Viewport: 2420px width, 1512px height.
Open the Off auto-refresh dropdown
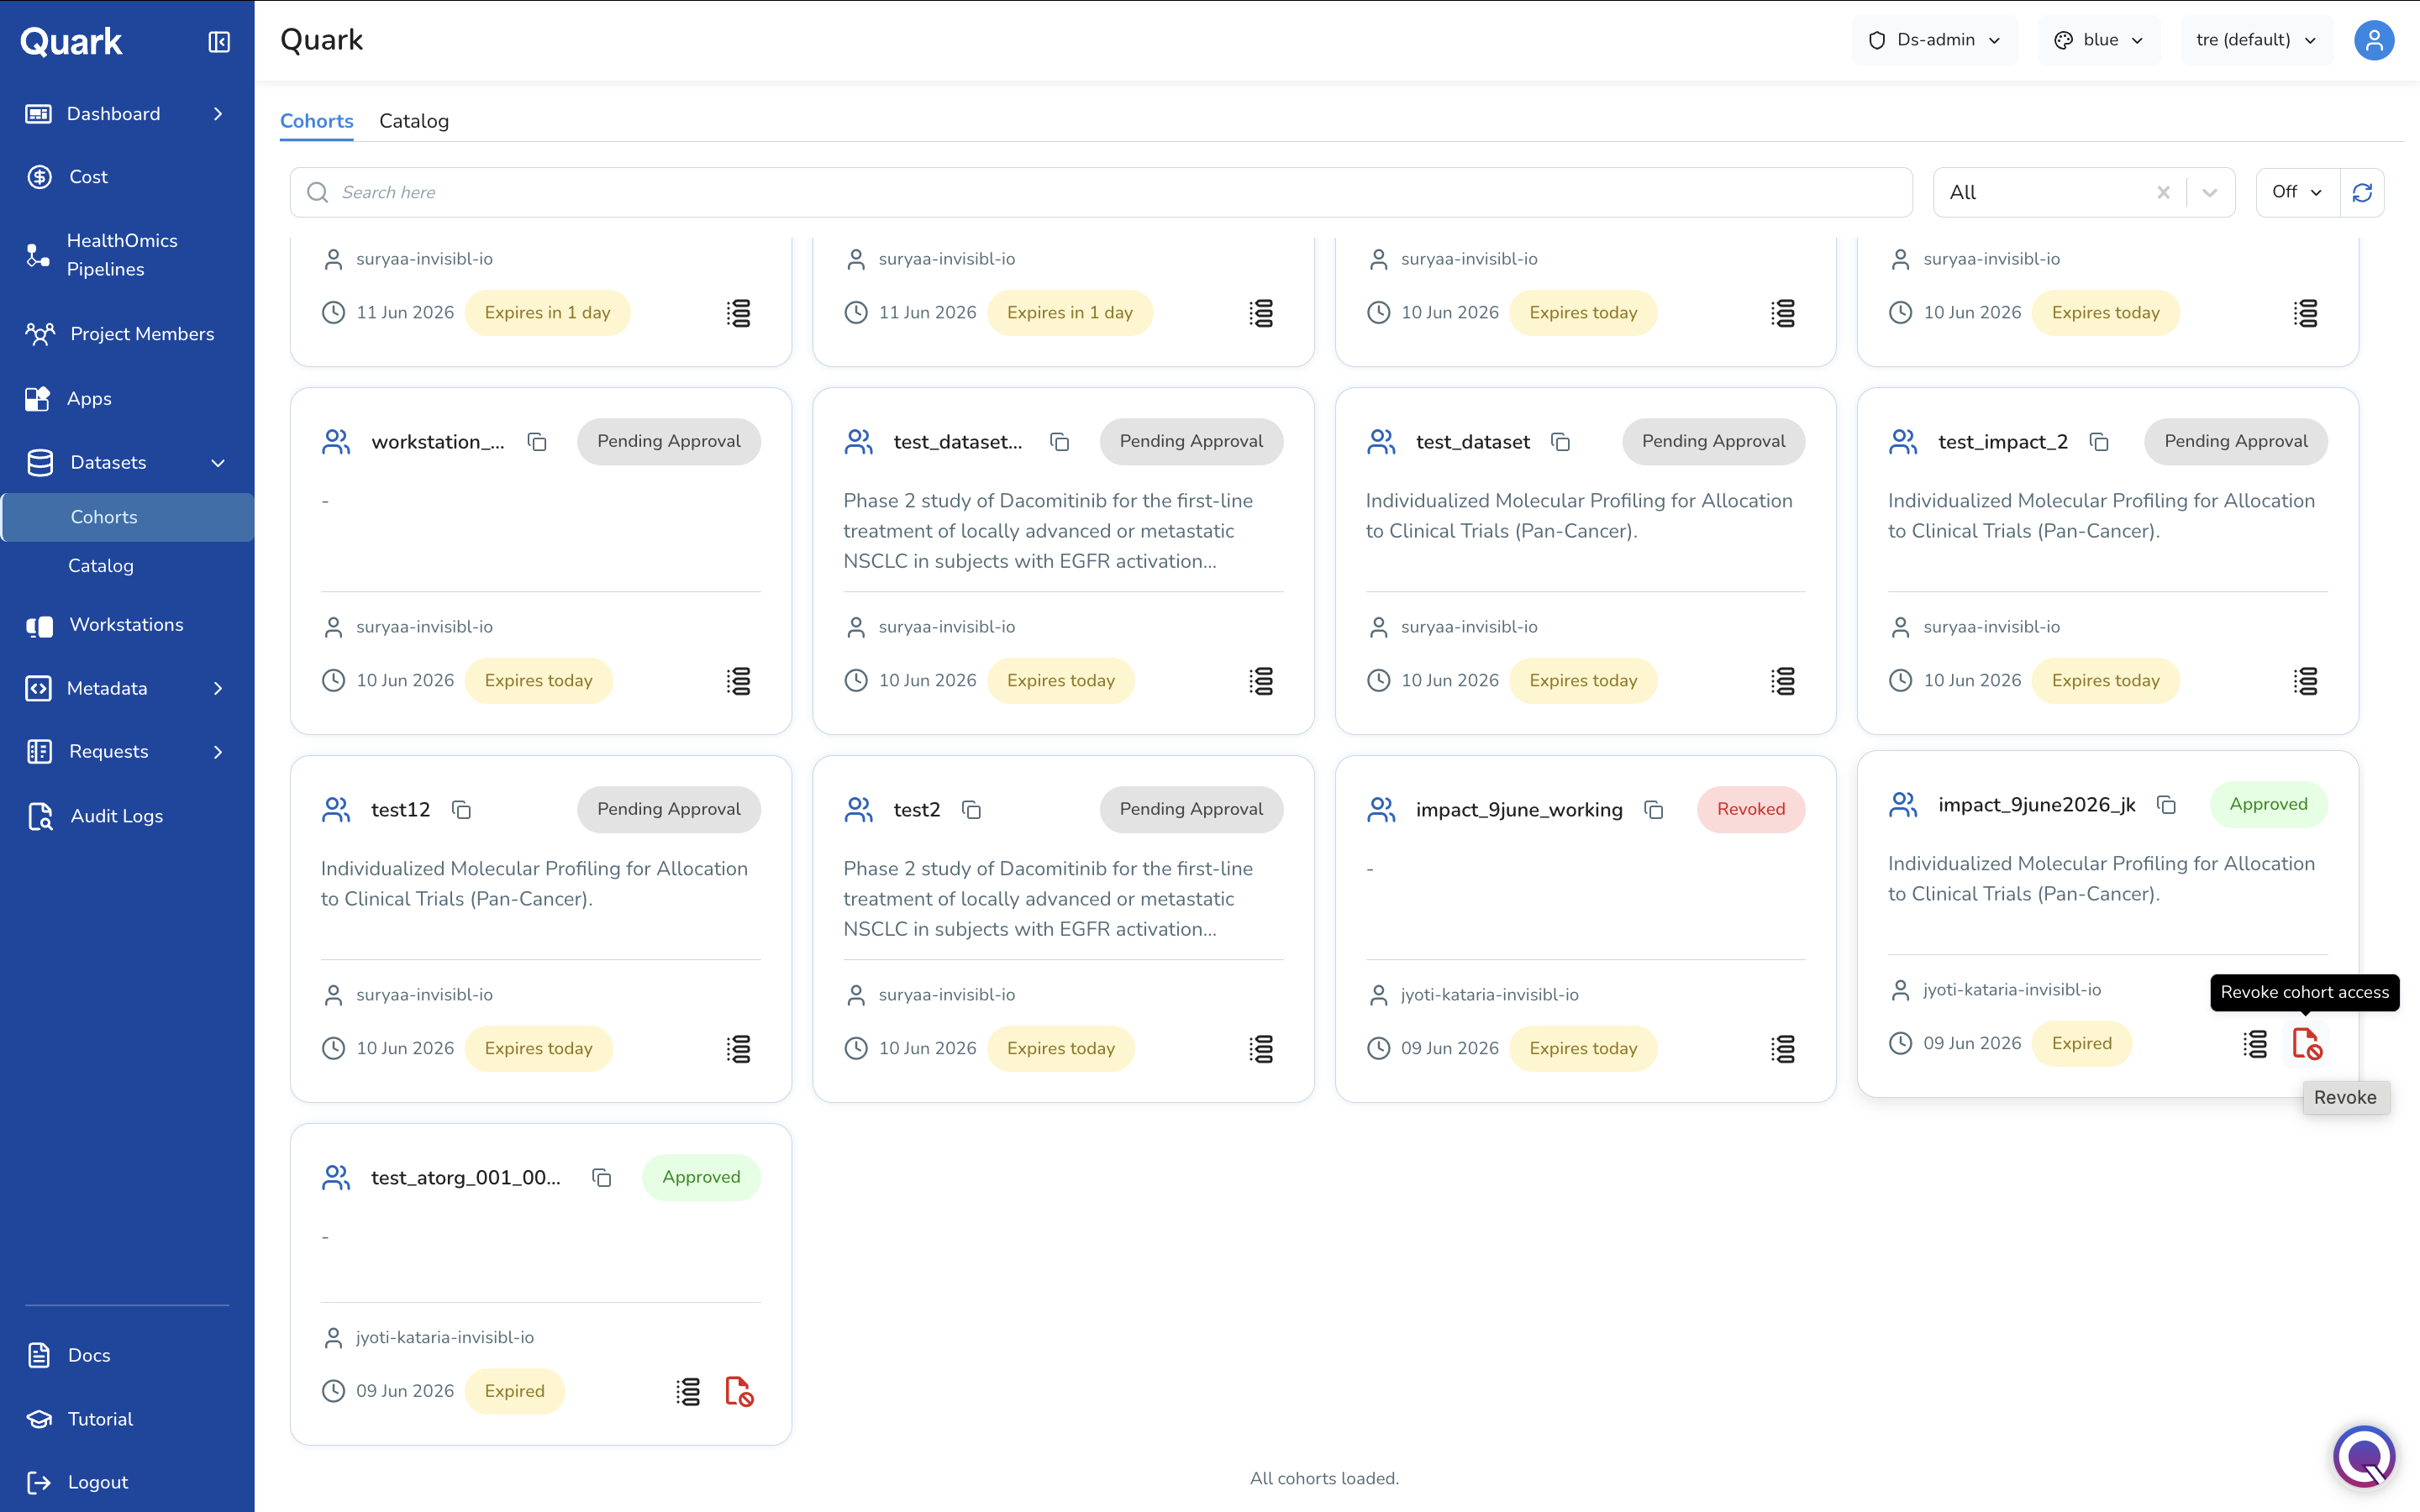[2297, 192]
